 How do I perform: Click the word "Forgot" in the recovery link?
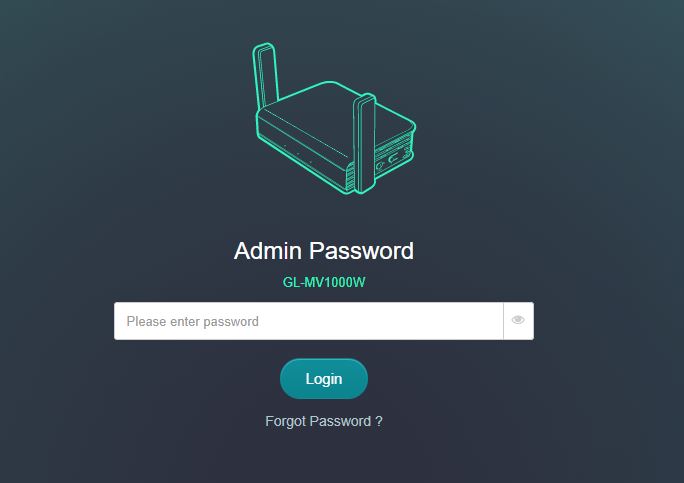pos(285,421)
